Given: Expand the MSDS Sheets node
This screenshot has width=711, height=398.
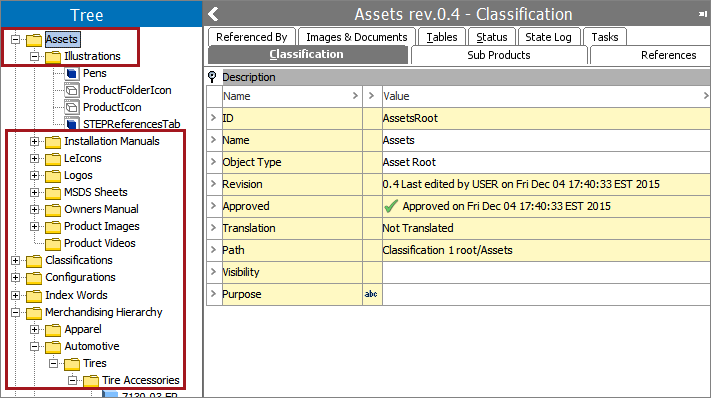Looking at the screenshot, I should coord(34,192).
